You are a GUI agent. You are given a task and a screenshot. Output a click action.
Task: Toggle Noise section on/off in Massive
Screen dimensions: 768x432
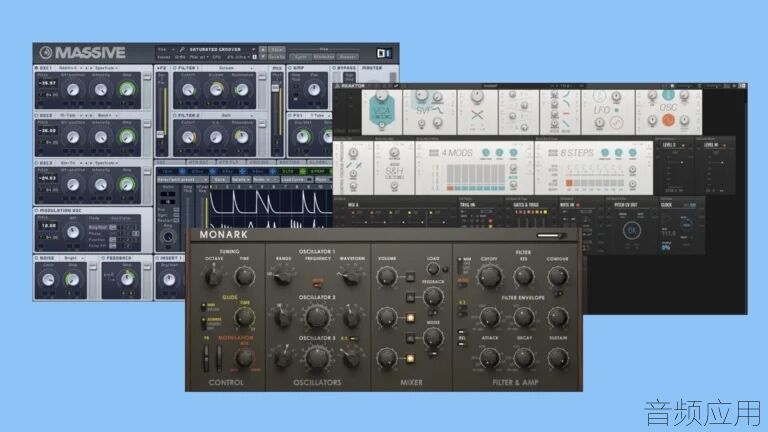click(37, 258)
